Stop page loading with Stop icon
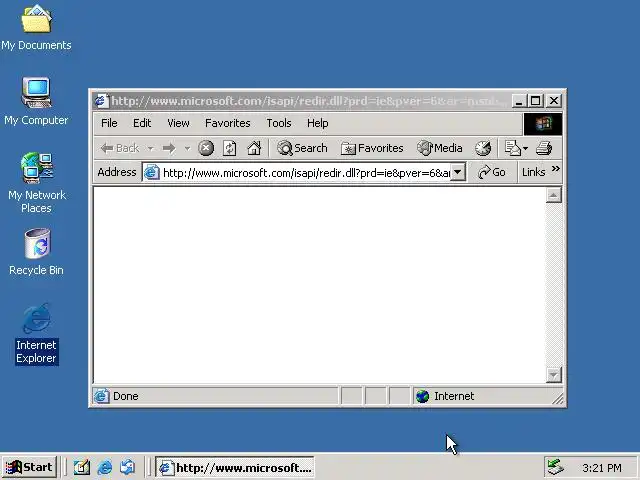 pos(206,148)
